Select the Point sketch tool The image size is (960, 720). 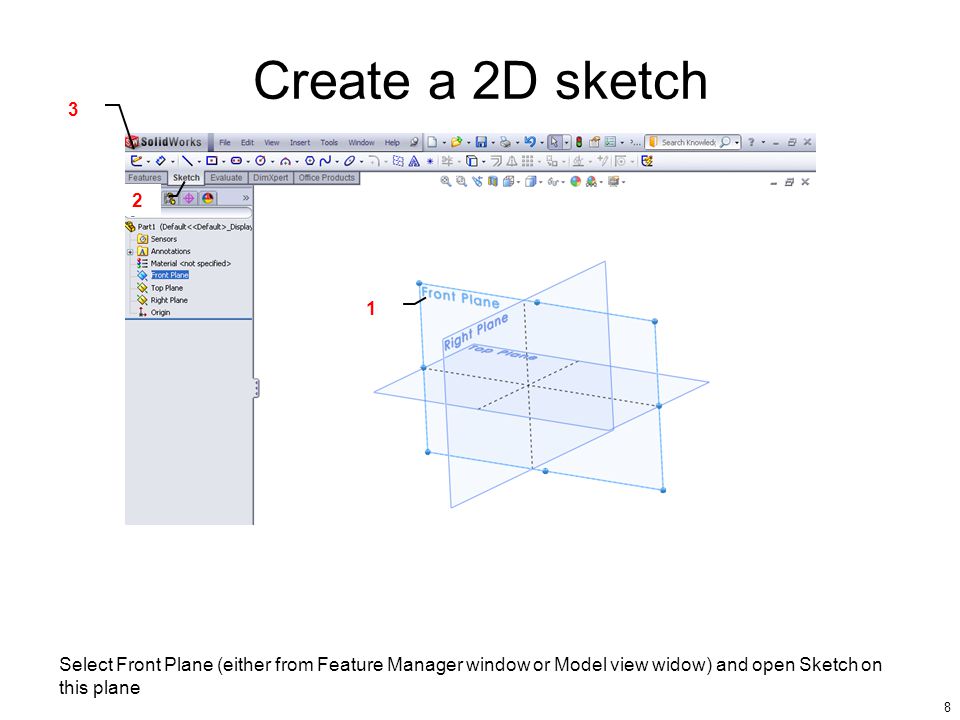[430, 162]
